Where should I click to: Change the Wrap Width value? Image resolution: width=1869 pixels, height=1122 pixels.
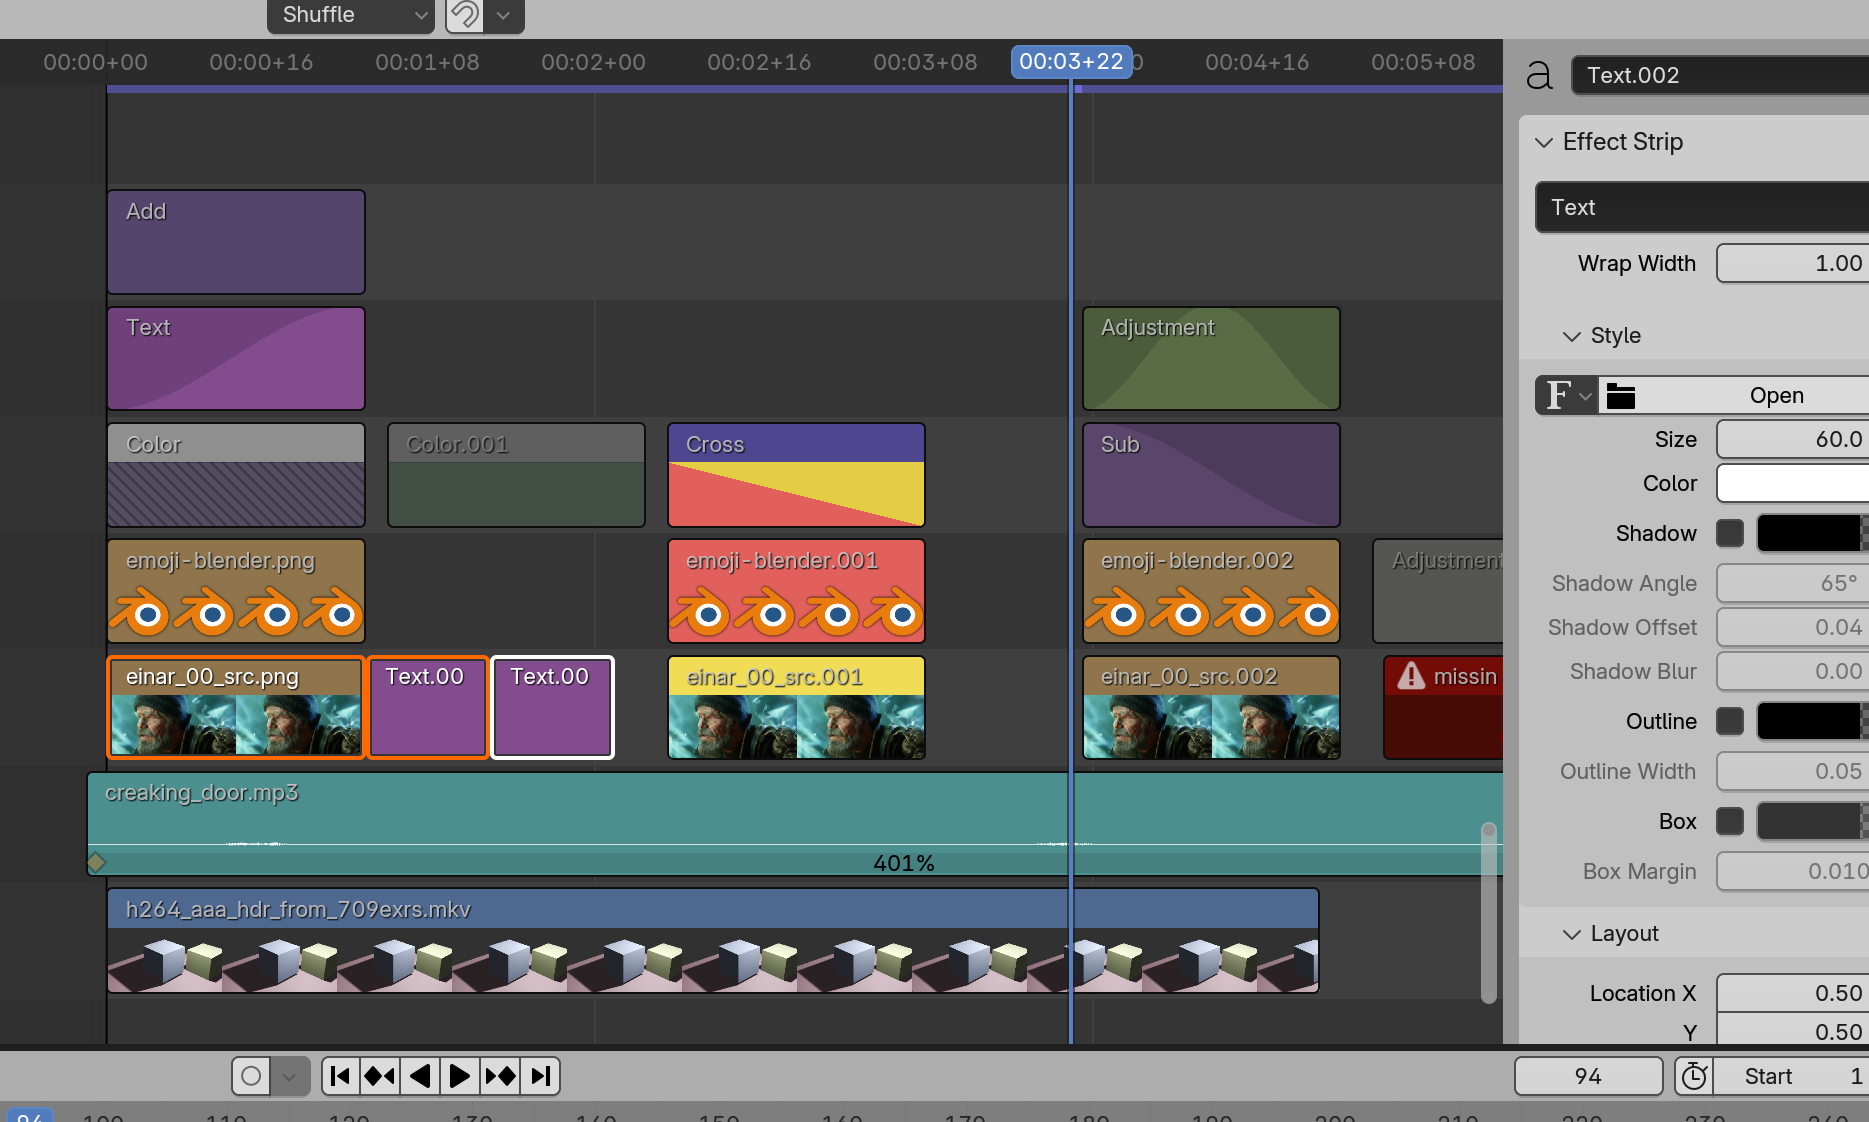pos(1792,263)
